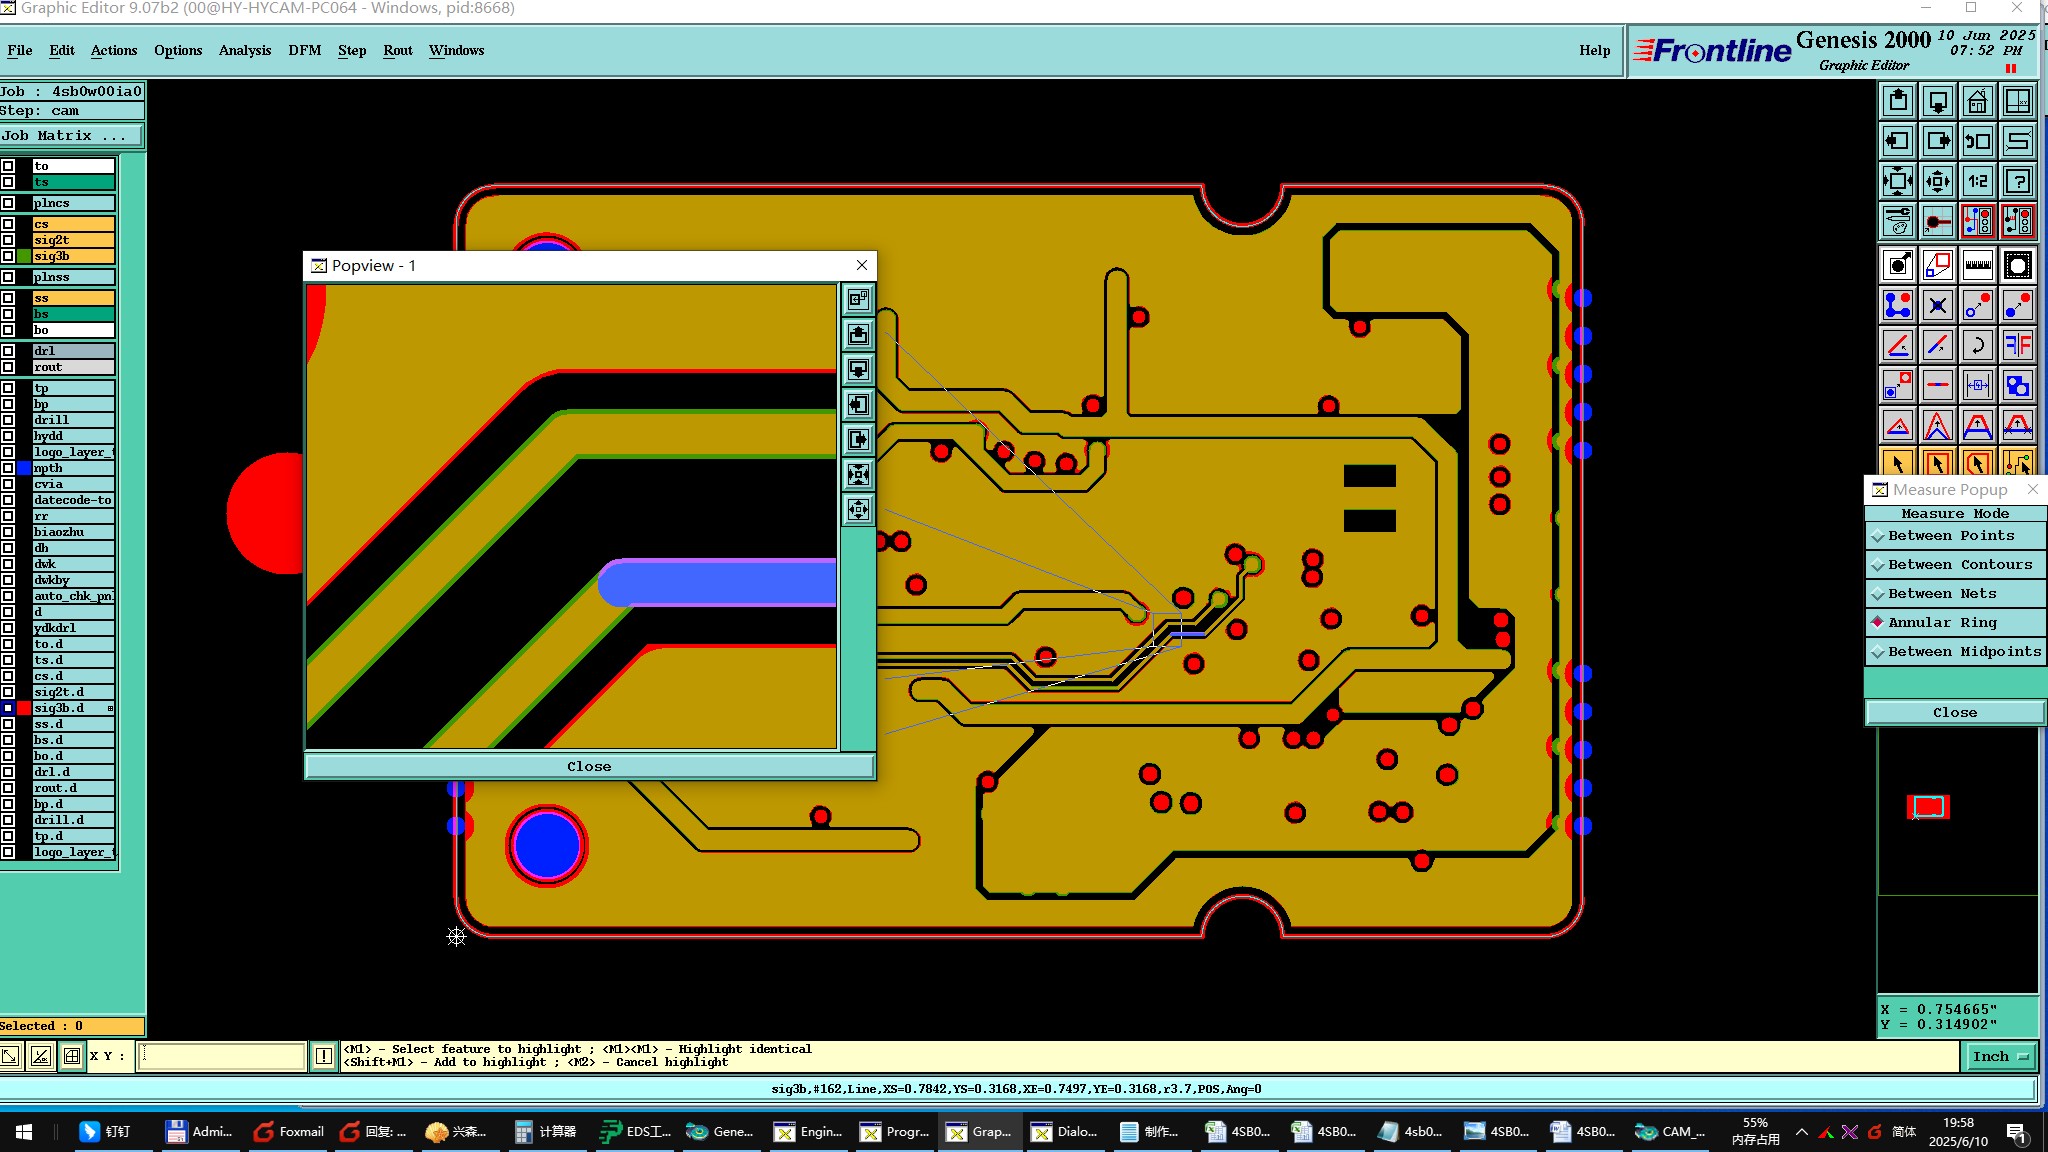Image resolution: width=2048 pixels, height=1152 pixels.
Task: Click Close in Measure Popup
Action: click(1954, 713)
